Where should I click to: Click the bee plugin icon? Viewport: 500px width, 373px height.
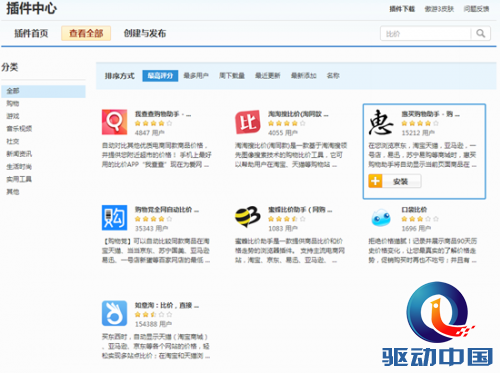coord(248,217)
